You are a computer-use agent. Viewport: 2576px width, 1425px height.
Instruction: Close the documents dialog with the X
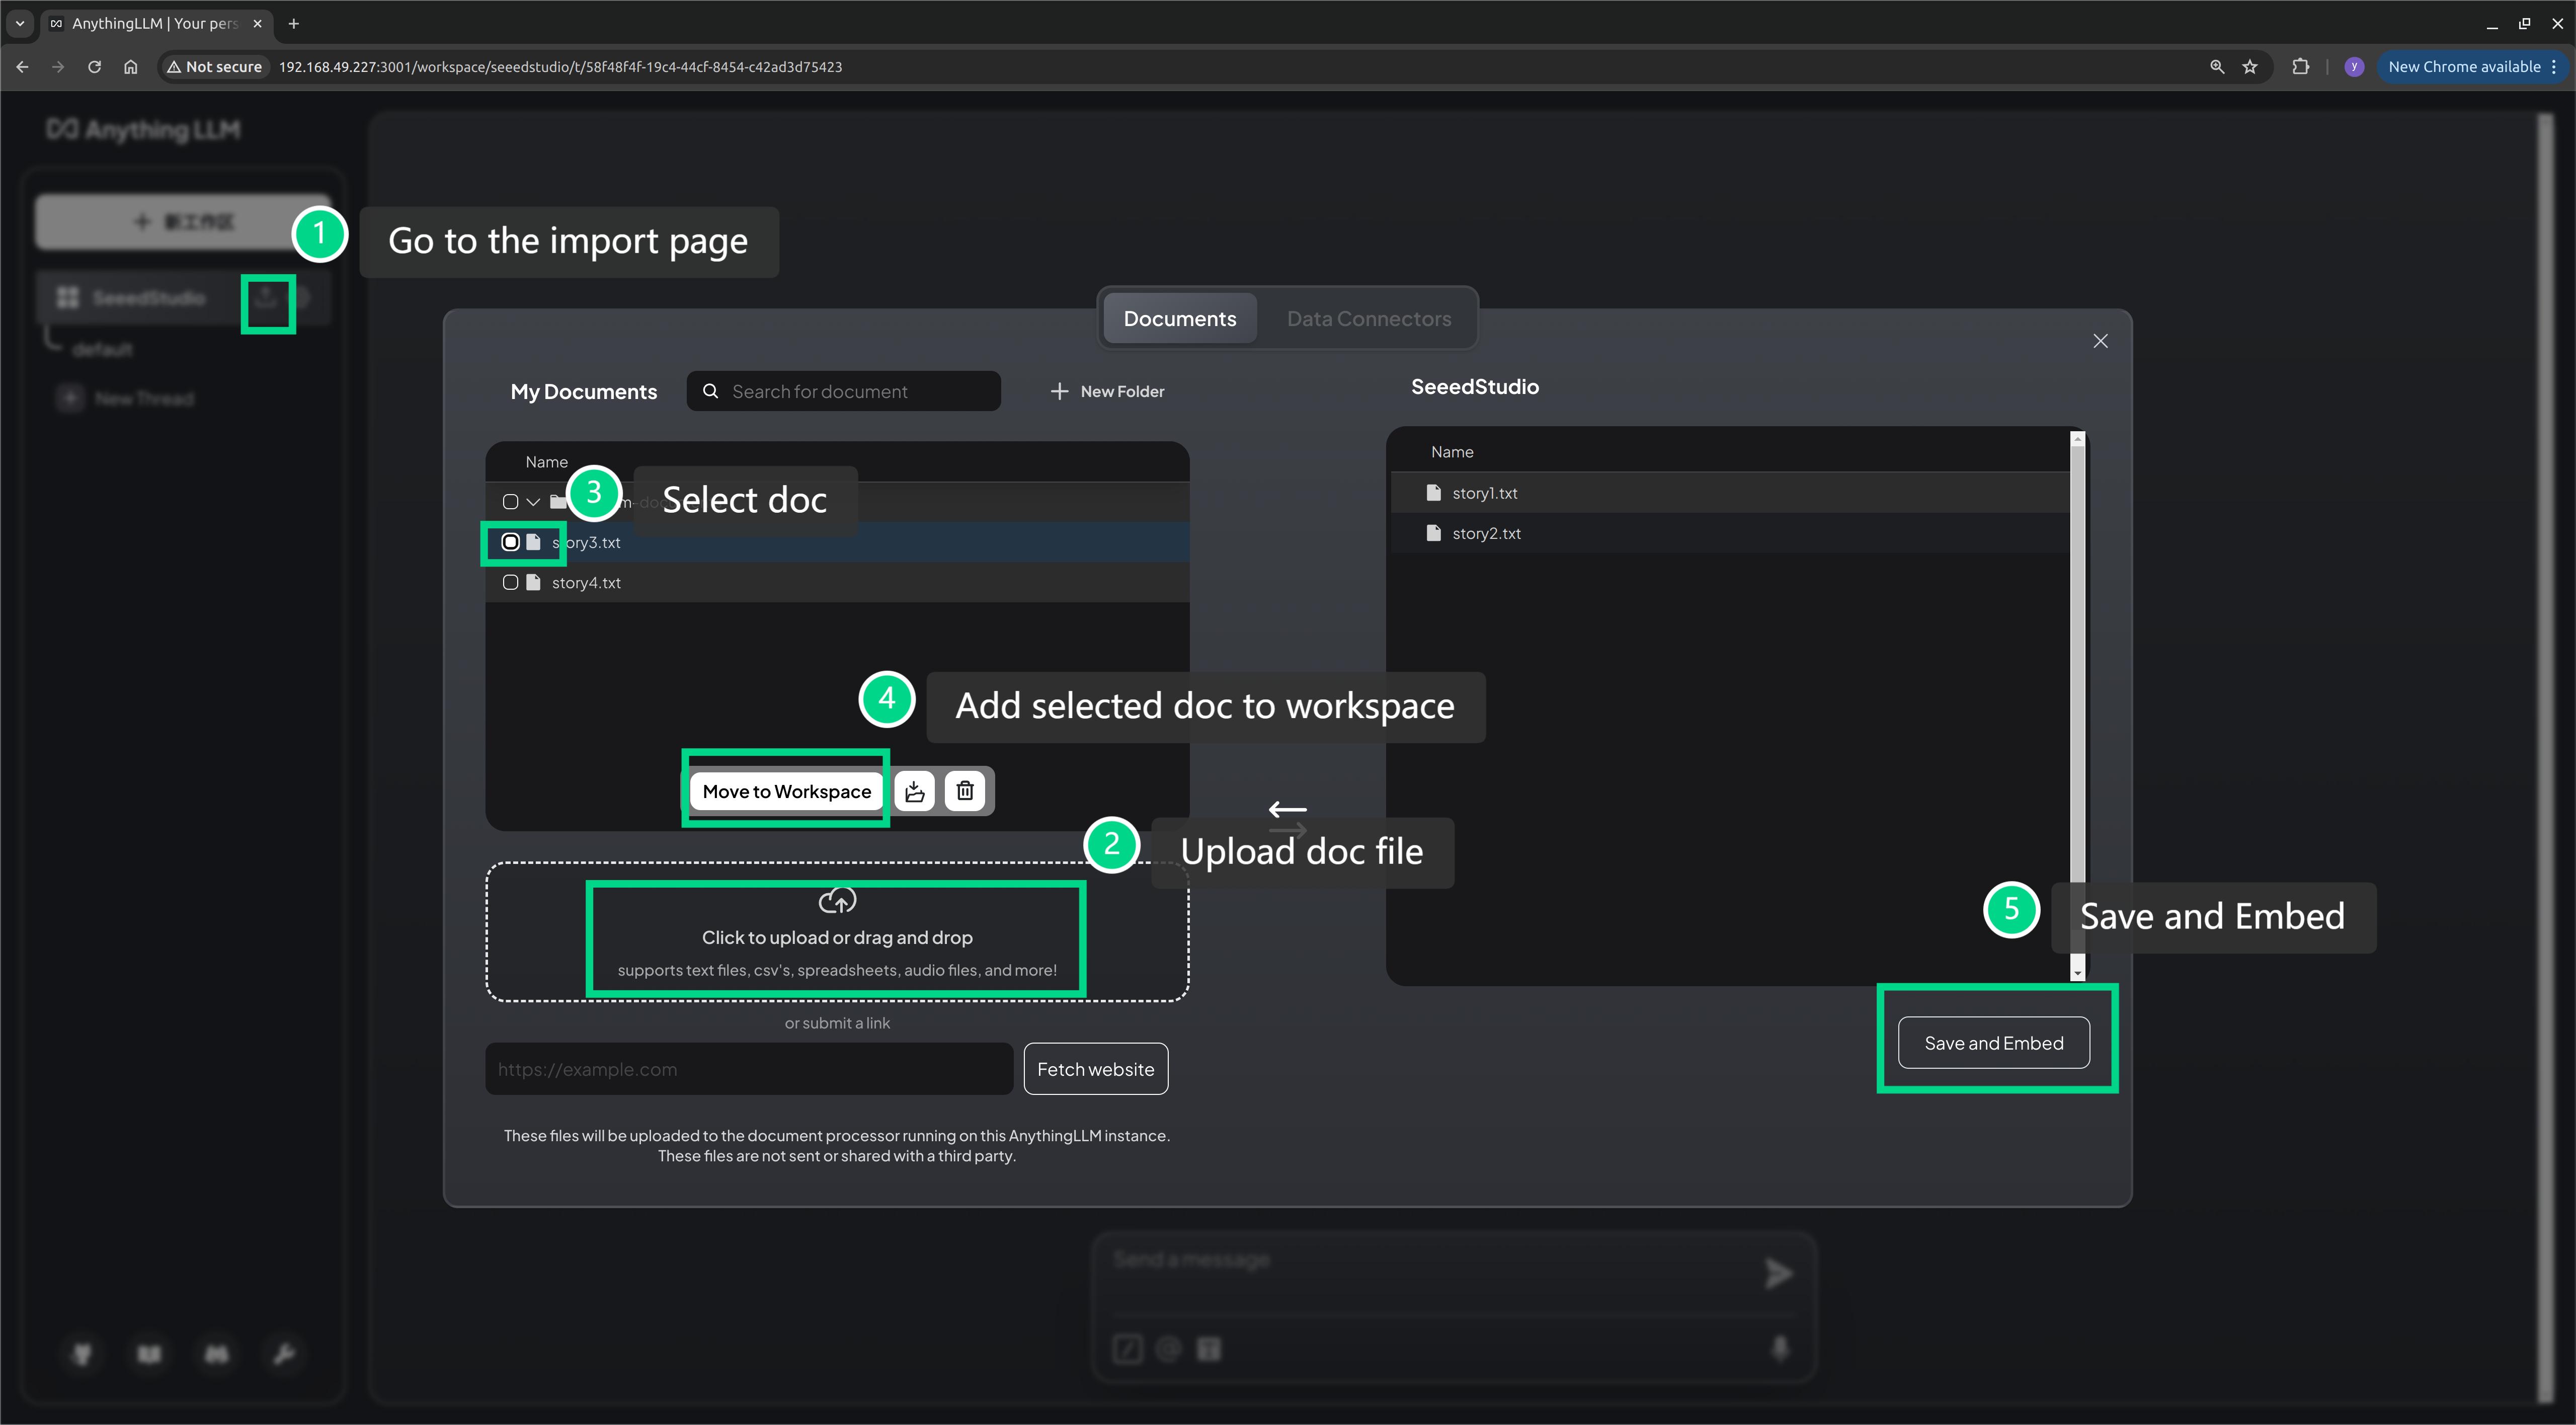(2100, 341)
